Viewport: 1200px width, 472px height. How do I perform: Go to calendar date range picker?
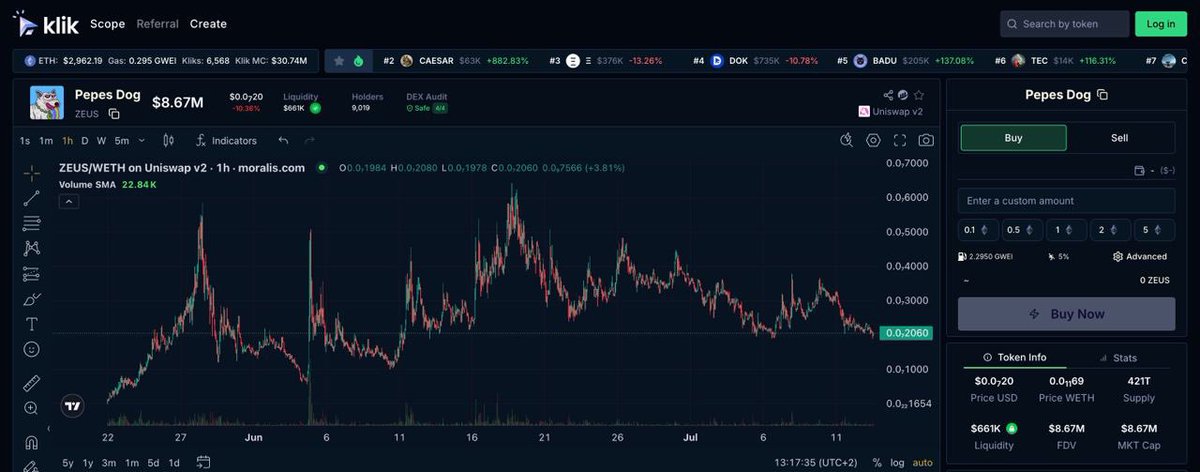pos(203,462)
